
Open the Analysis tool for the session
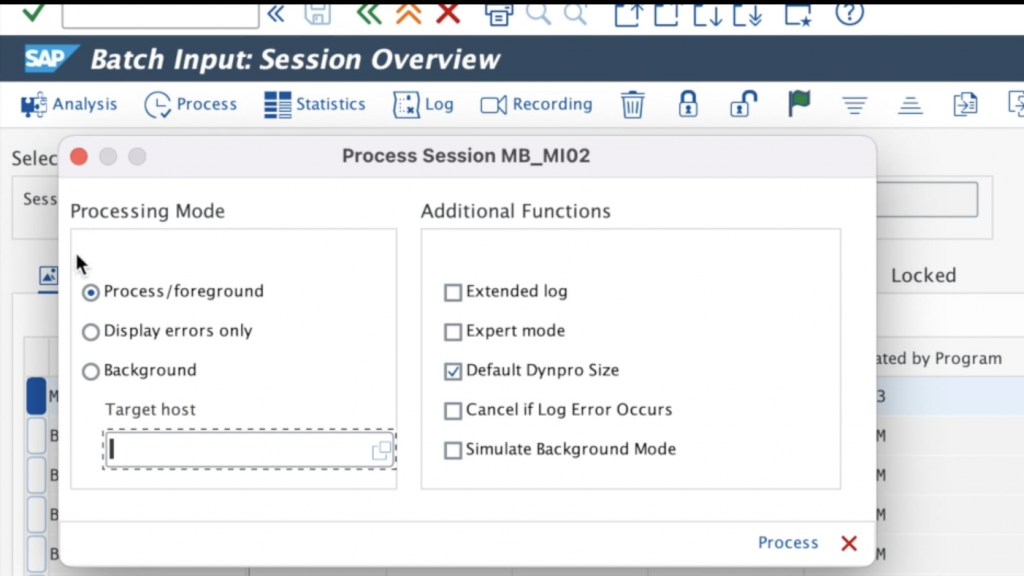68,104
